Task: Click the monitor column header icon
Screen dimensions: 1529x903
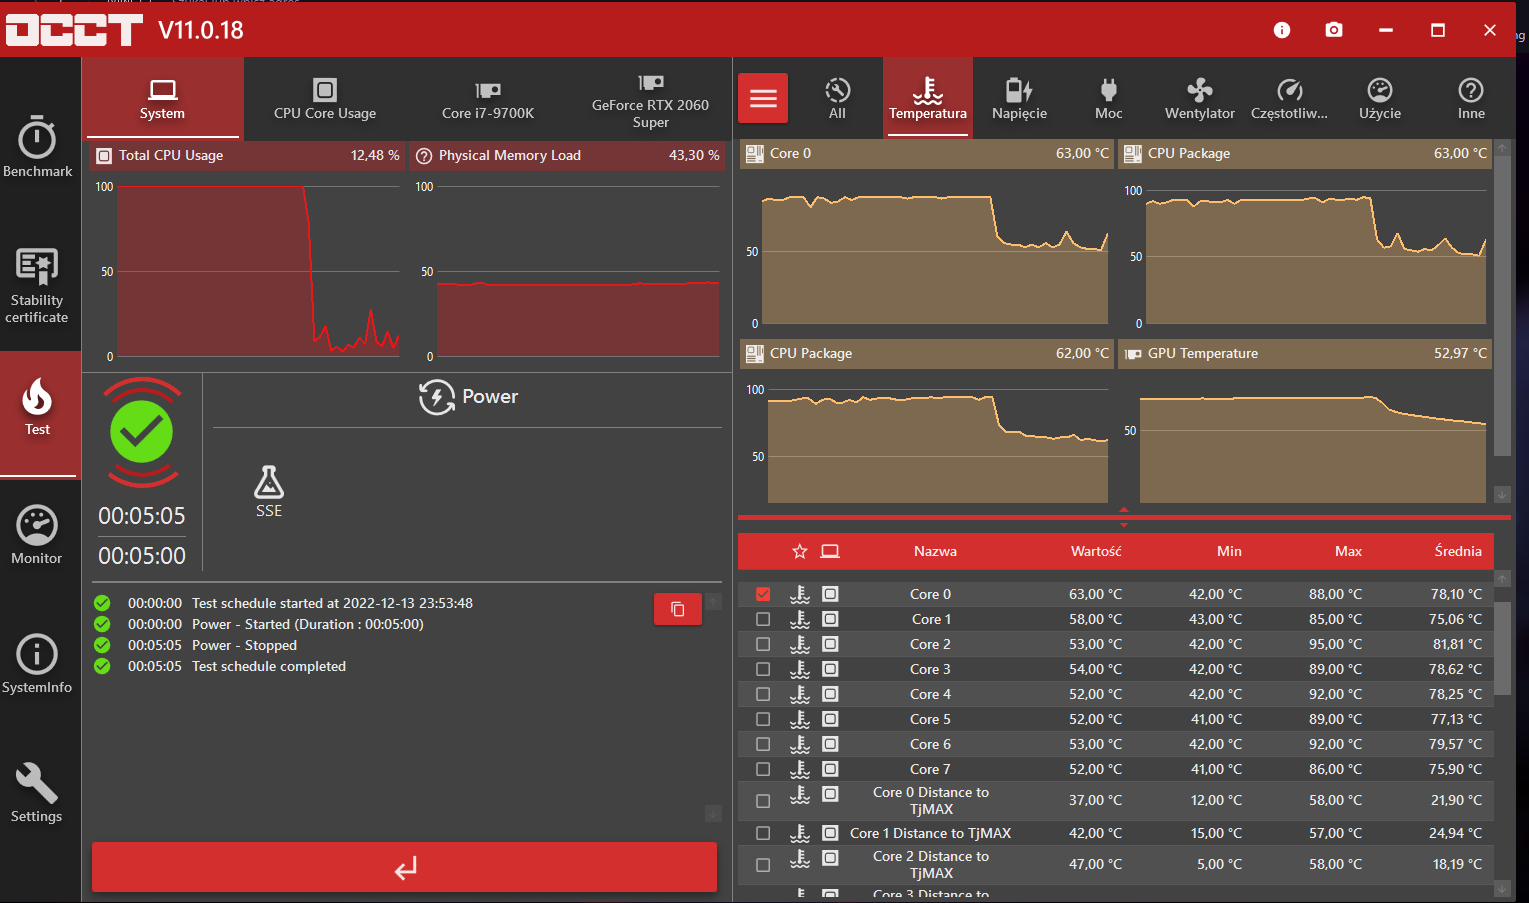Action: (x=830, y=551)
